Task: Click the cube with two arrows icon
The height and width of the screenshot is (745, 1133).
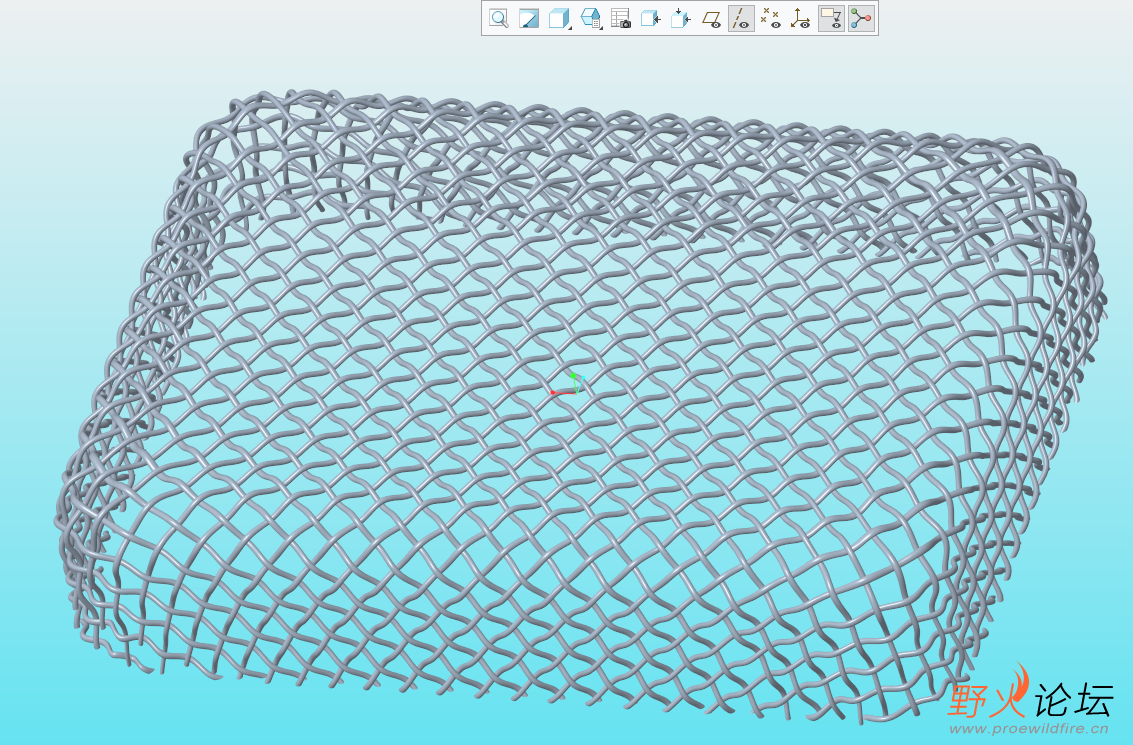Action: click(x=681, y=18)
